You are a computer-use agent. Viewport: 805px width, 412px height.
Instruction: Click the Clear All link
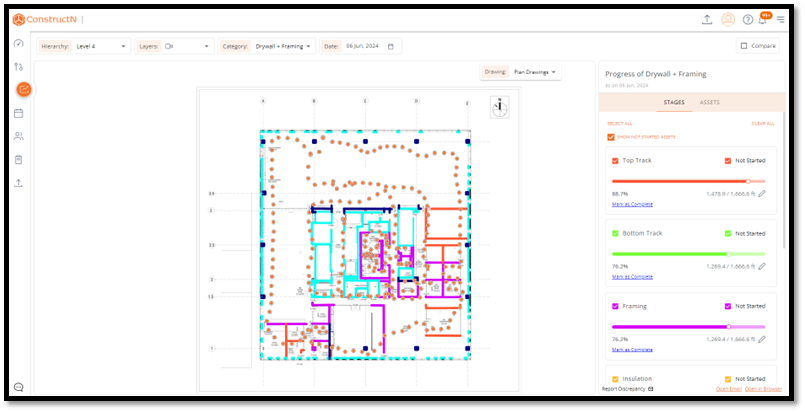(x=762, y=123)
